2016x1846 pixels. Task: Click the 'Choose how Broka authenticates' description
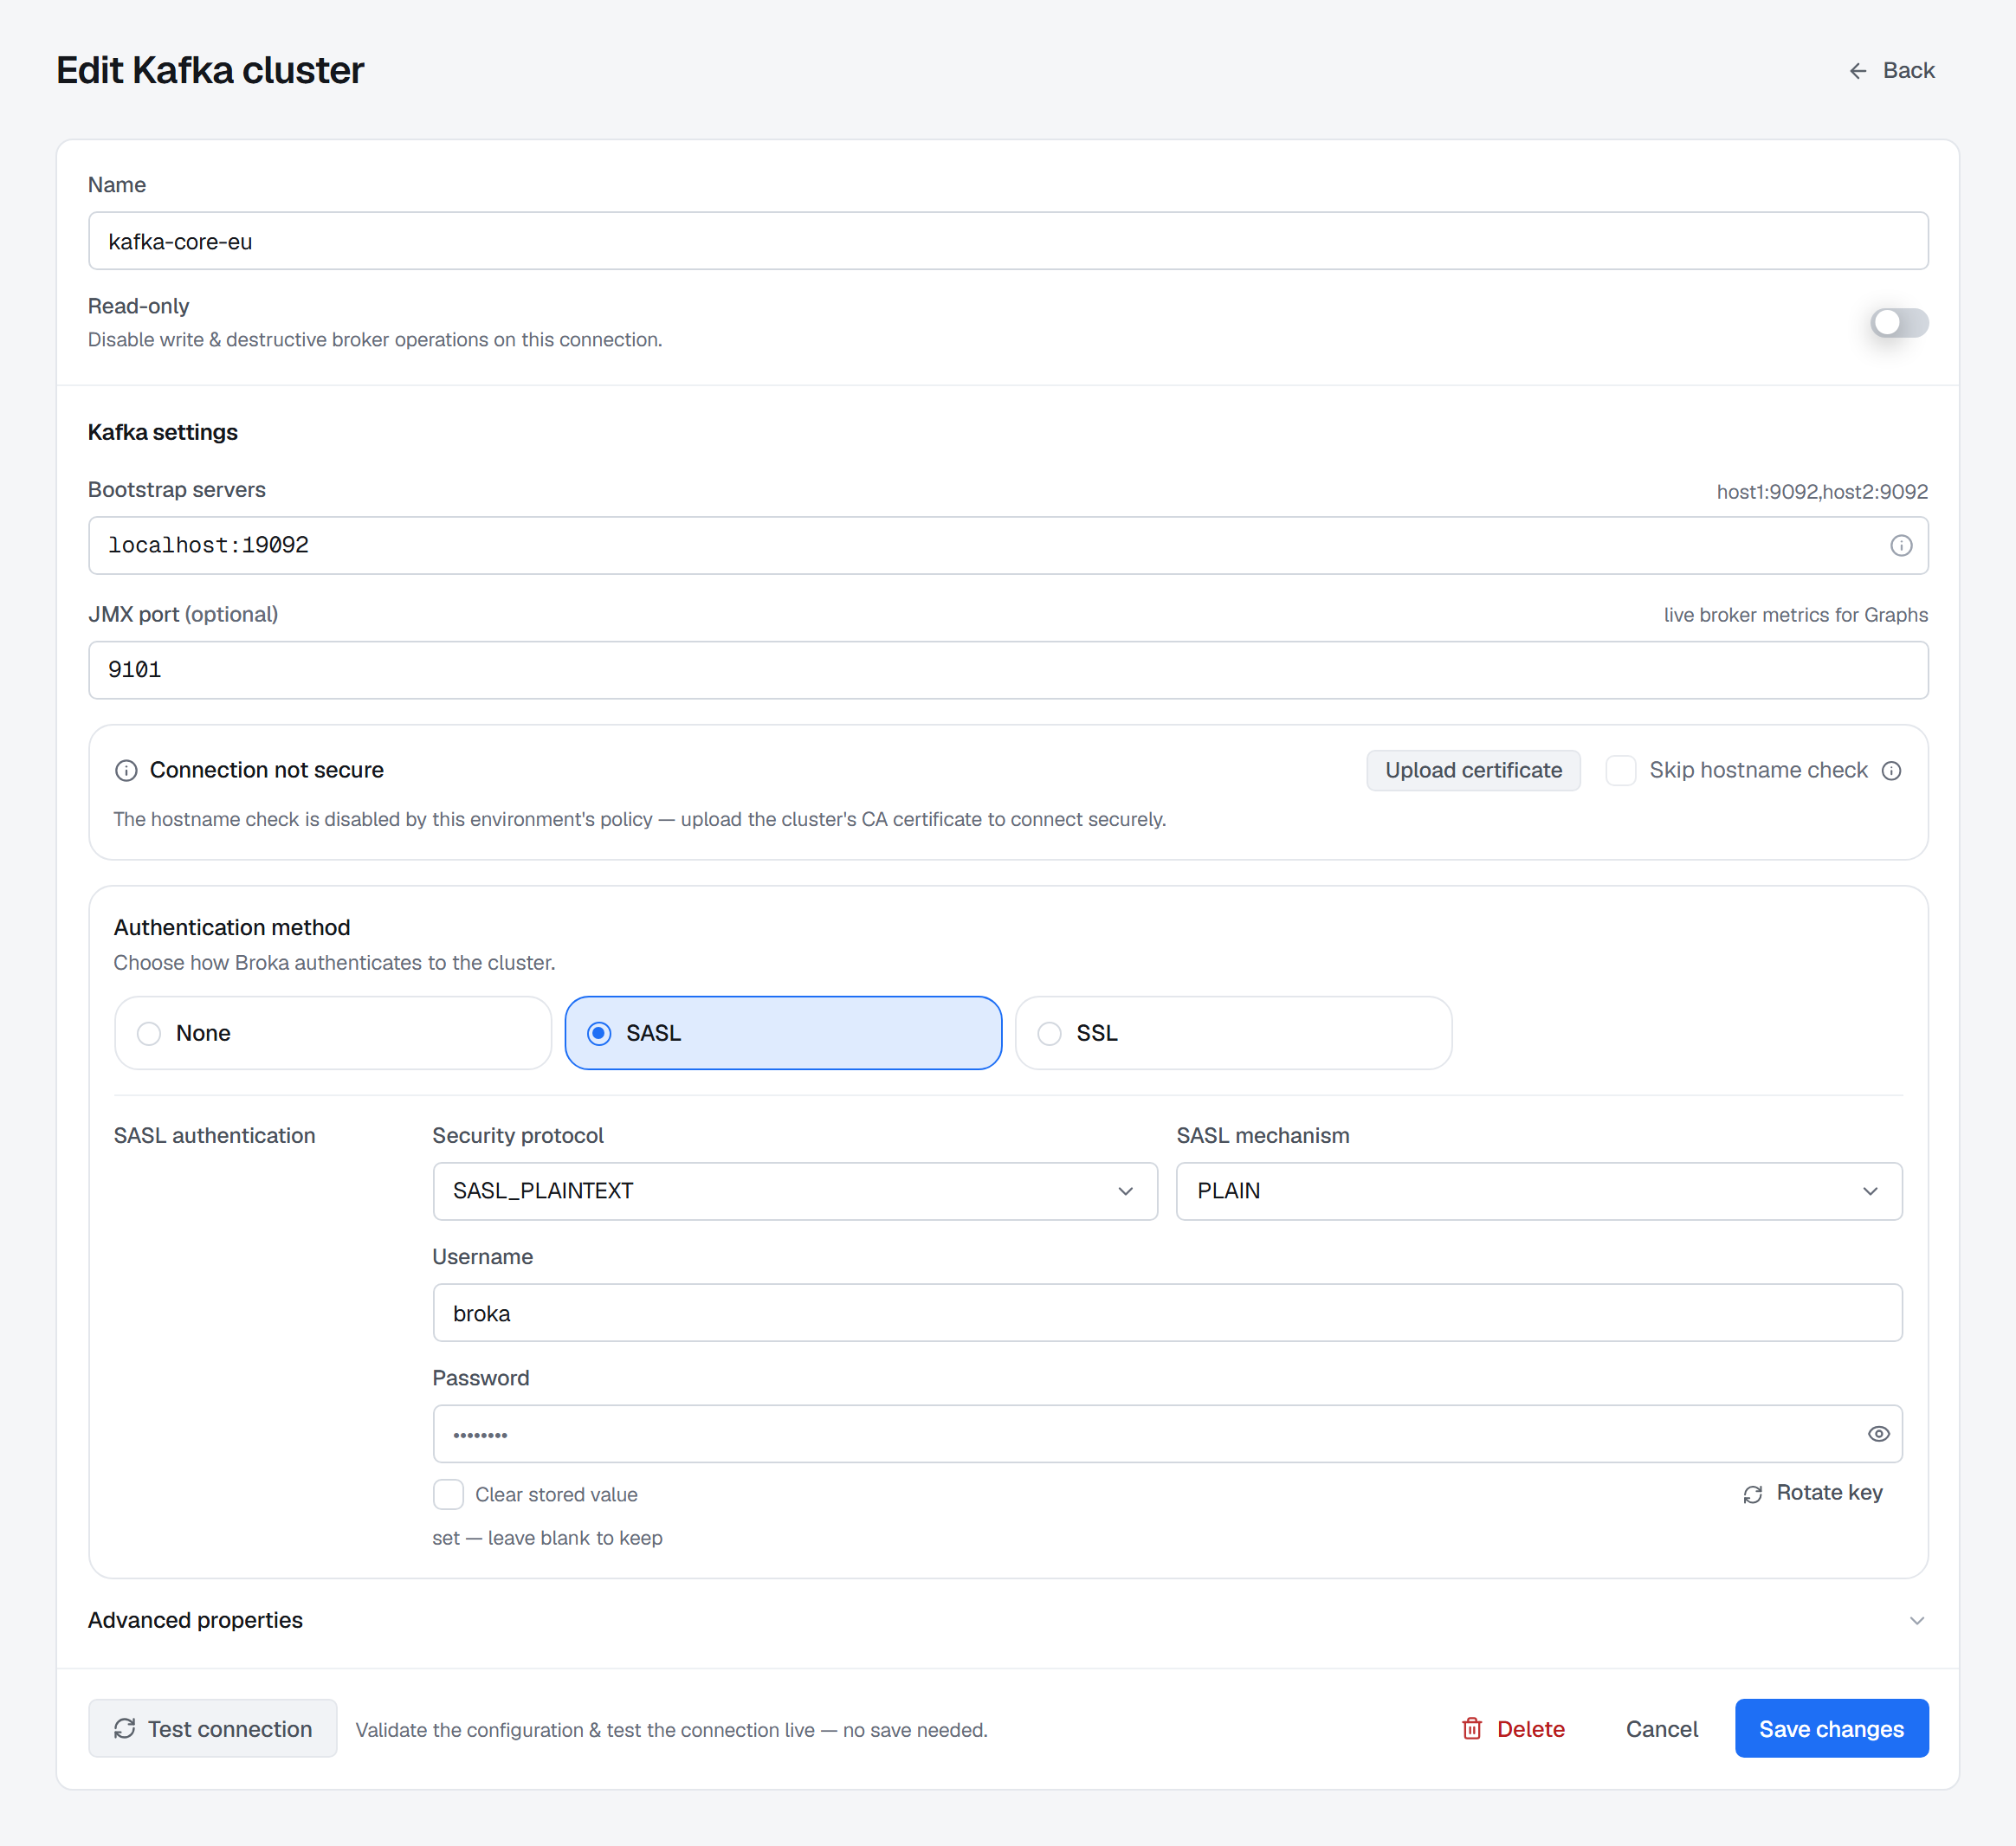tap(334, 963)
